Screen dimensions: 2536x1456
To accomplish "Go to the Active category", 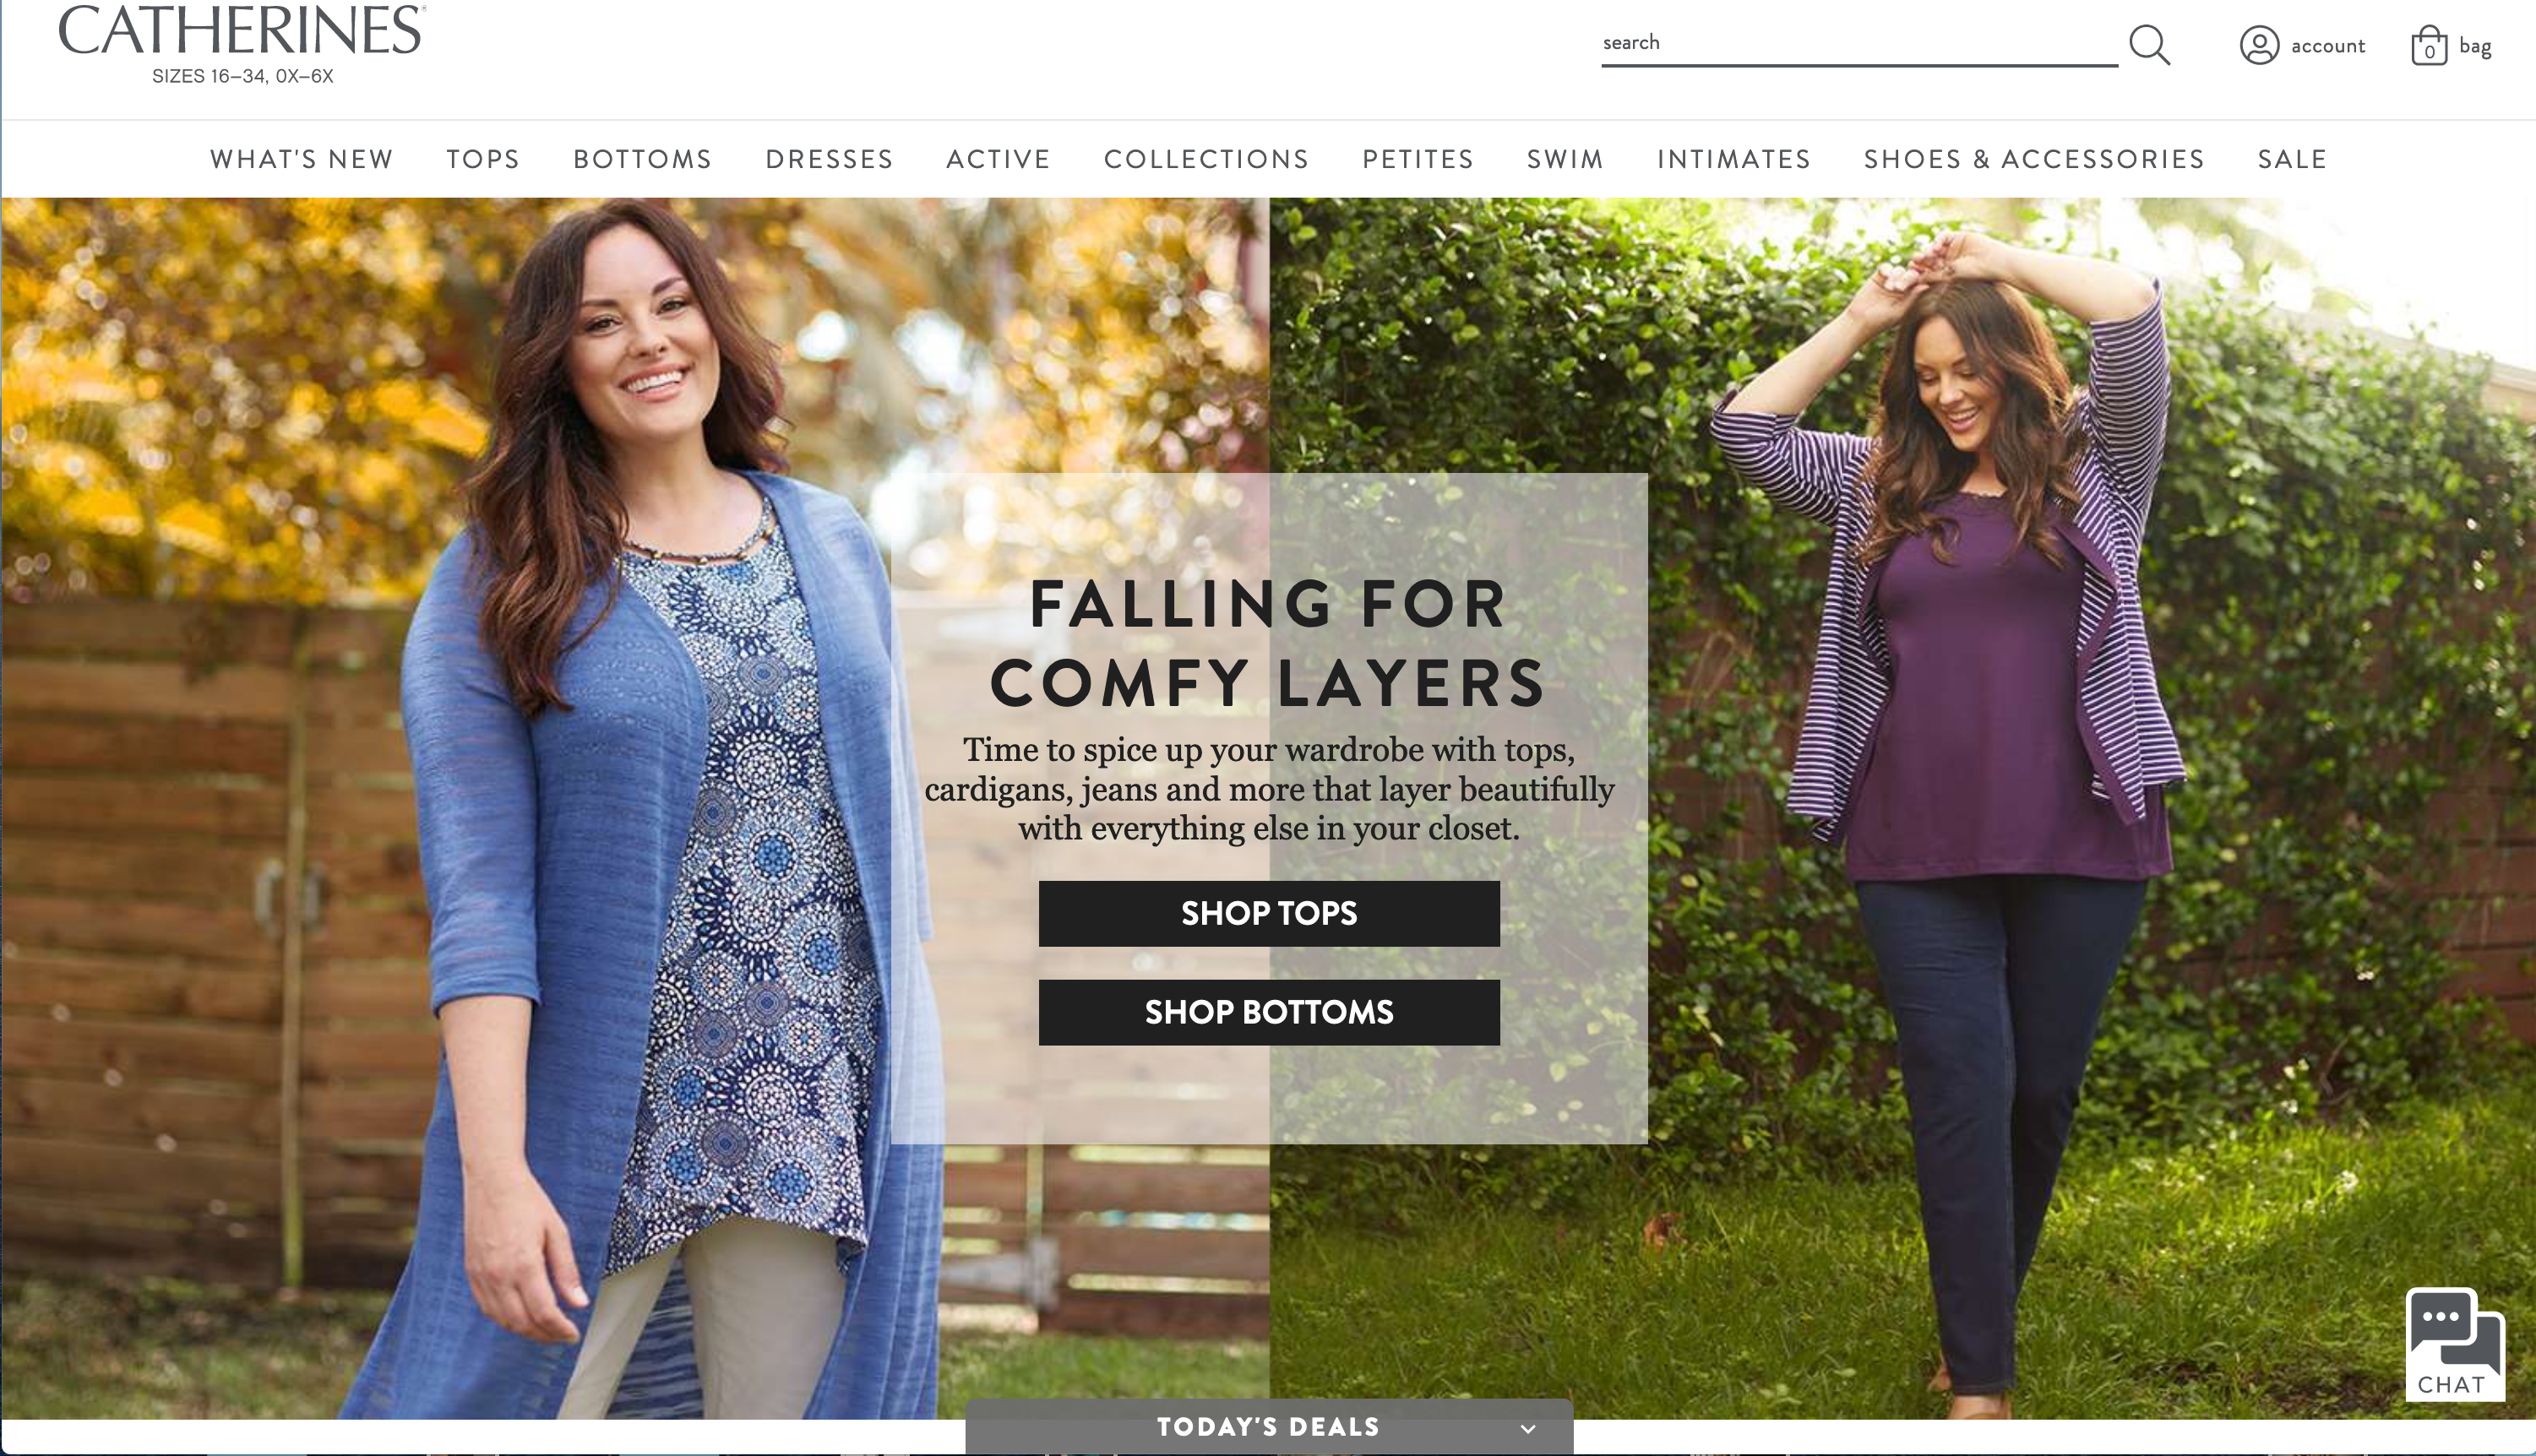I will click(998, 159).
